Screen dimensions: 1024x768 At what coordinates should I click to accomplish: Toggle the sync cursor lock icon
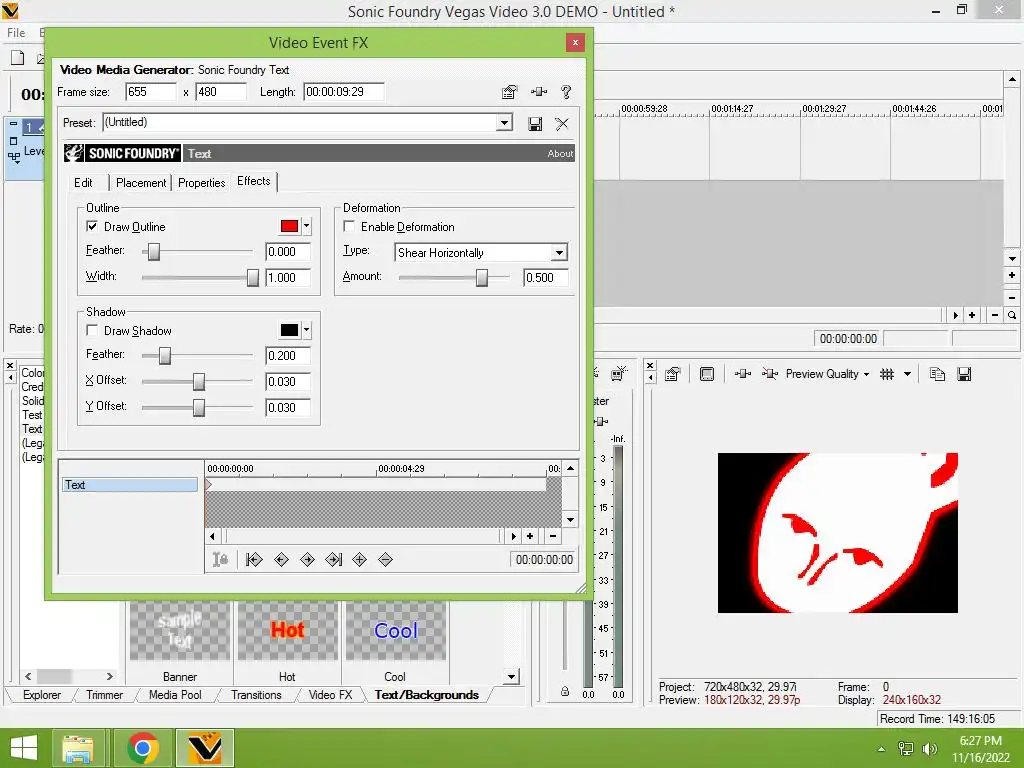[220, 560]
